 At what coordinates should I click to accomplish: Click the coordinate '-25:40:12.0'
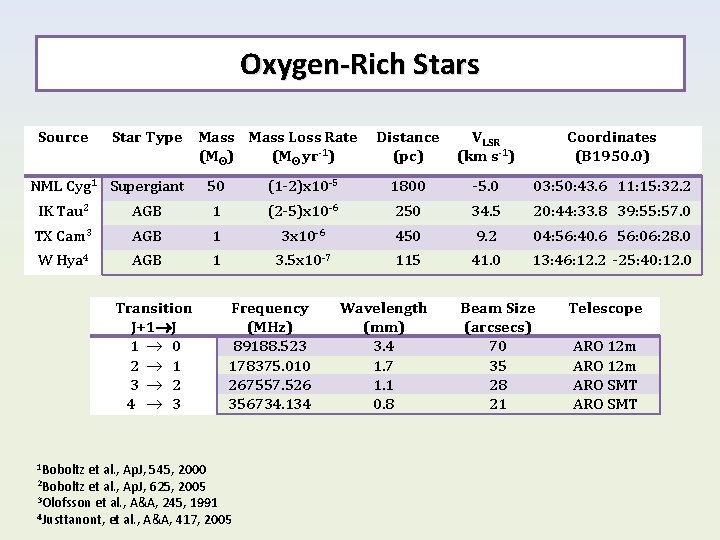[652, 260]
